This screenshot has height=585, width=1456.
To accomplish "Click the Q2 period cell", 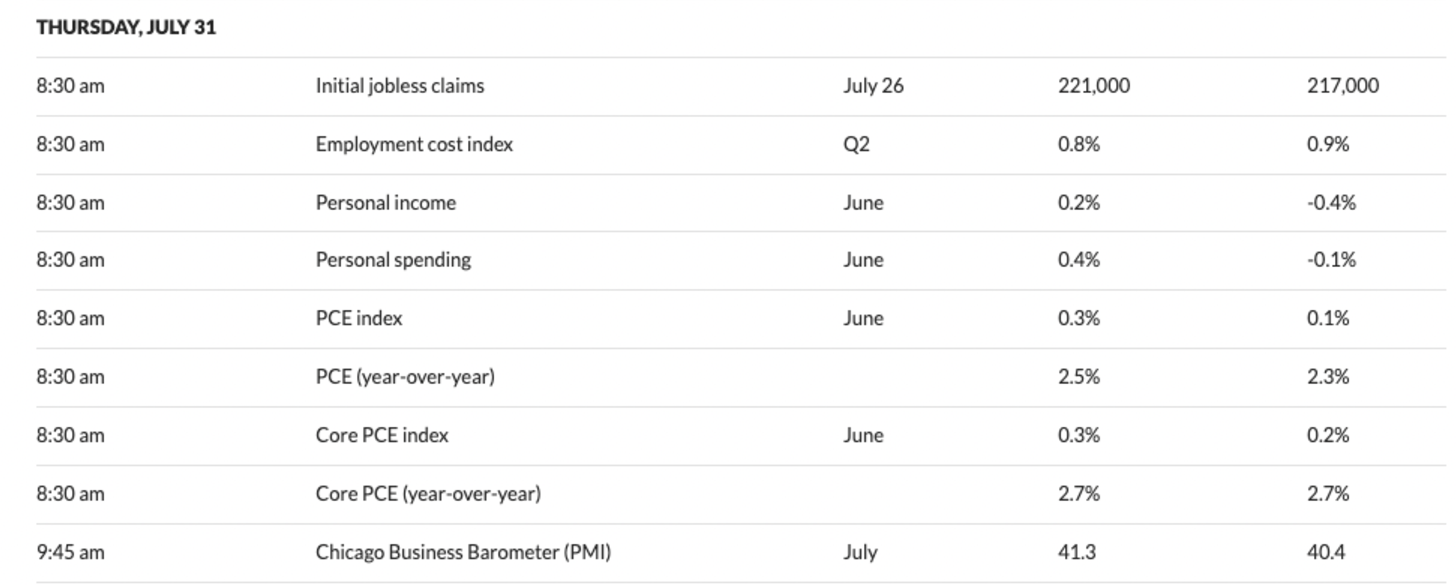I will pos(856,144).
